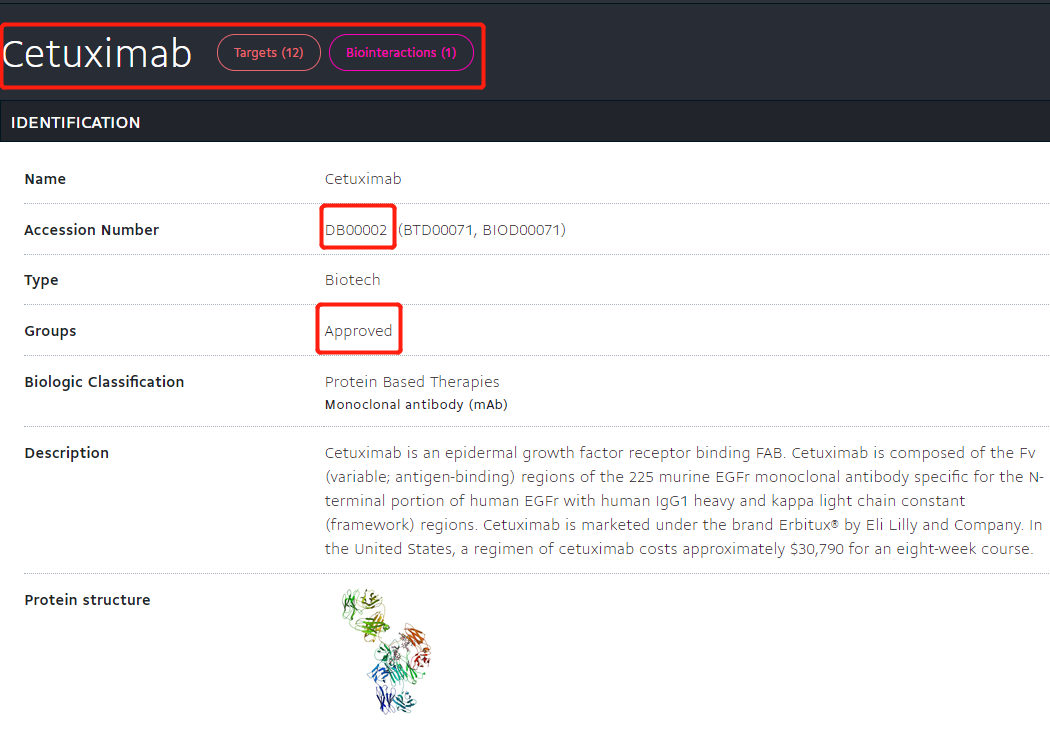This screenshot has width=1050, height=730.
Task: Click the Protein structure row label
Action: [87, 599]
